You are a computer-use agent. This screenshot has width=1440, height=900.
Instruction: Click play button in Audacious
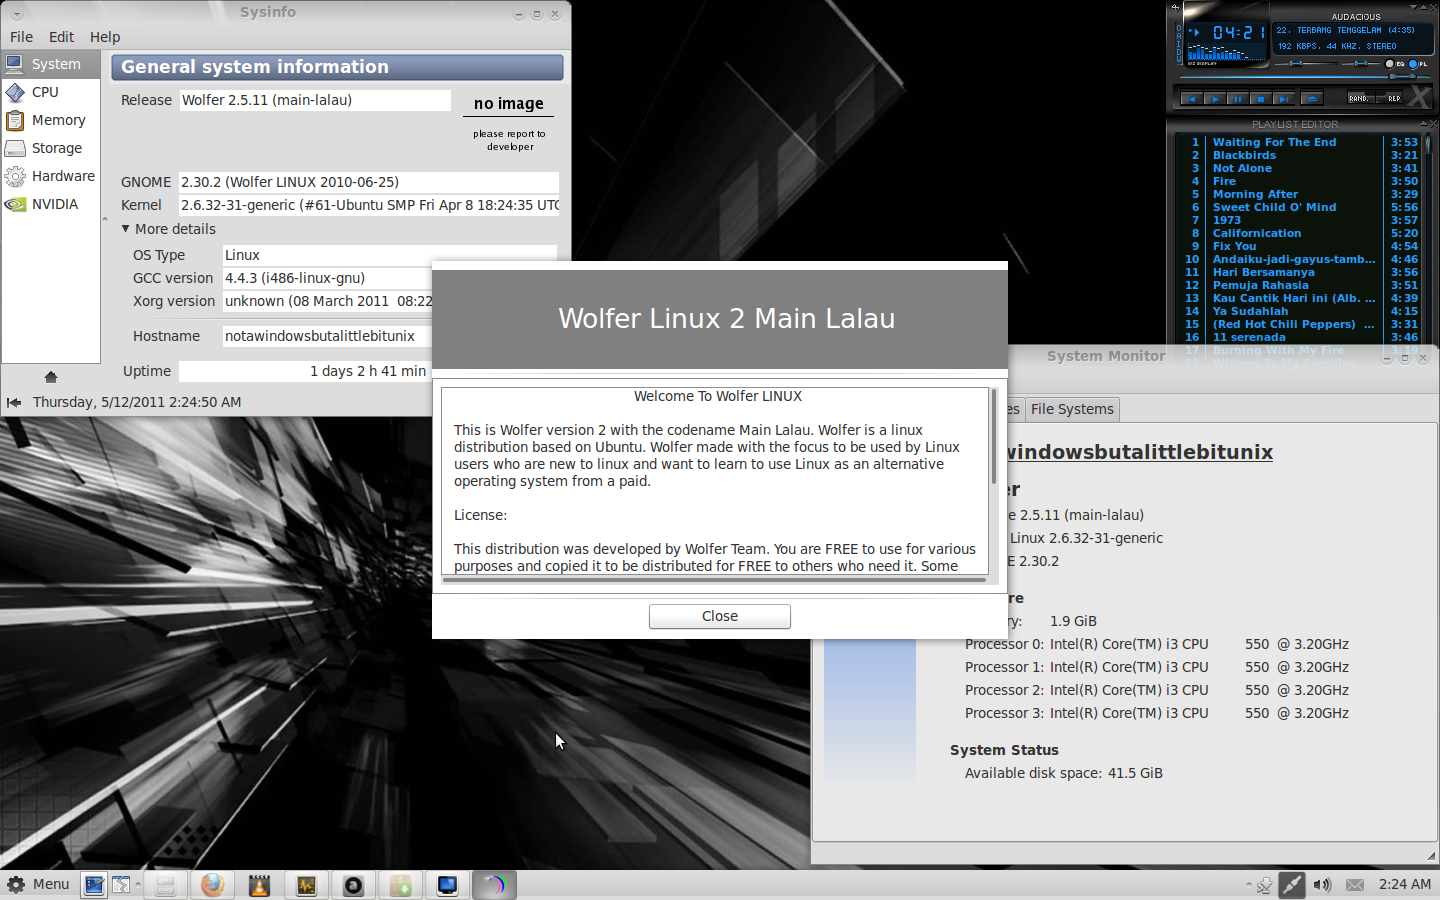[x=1215, y=98]
